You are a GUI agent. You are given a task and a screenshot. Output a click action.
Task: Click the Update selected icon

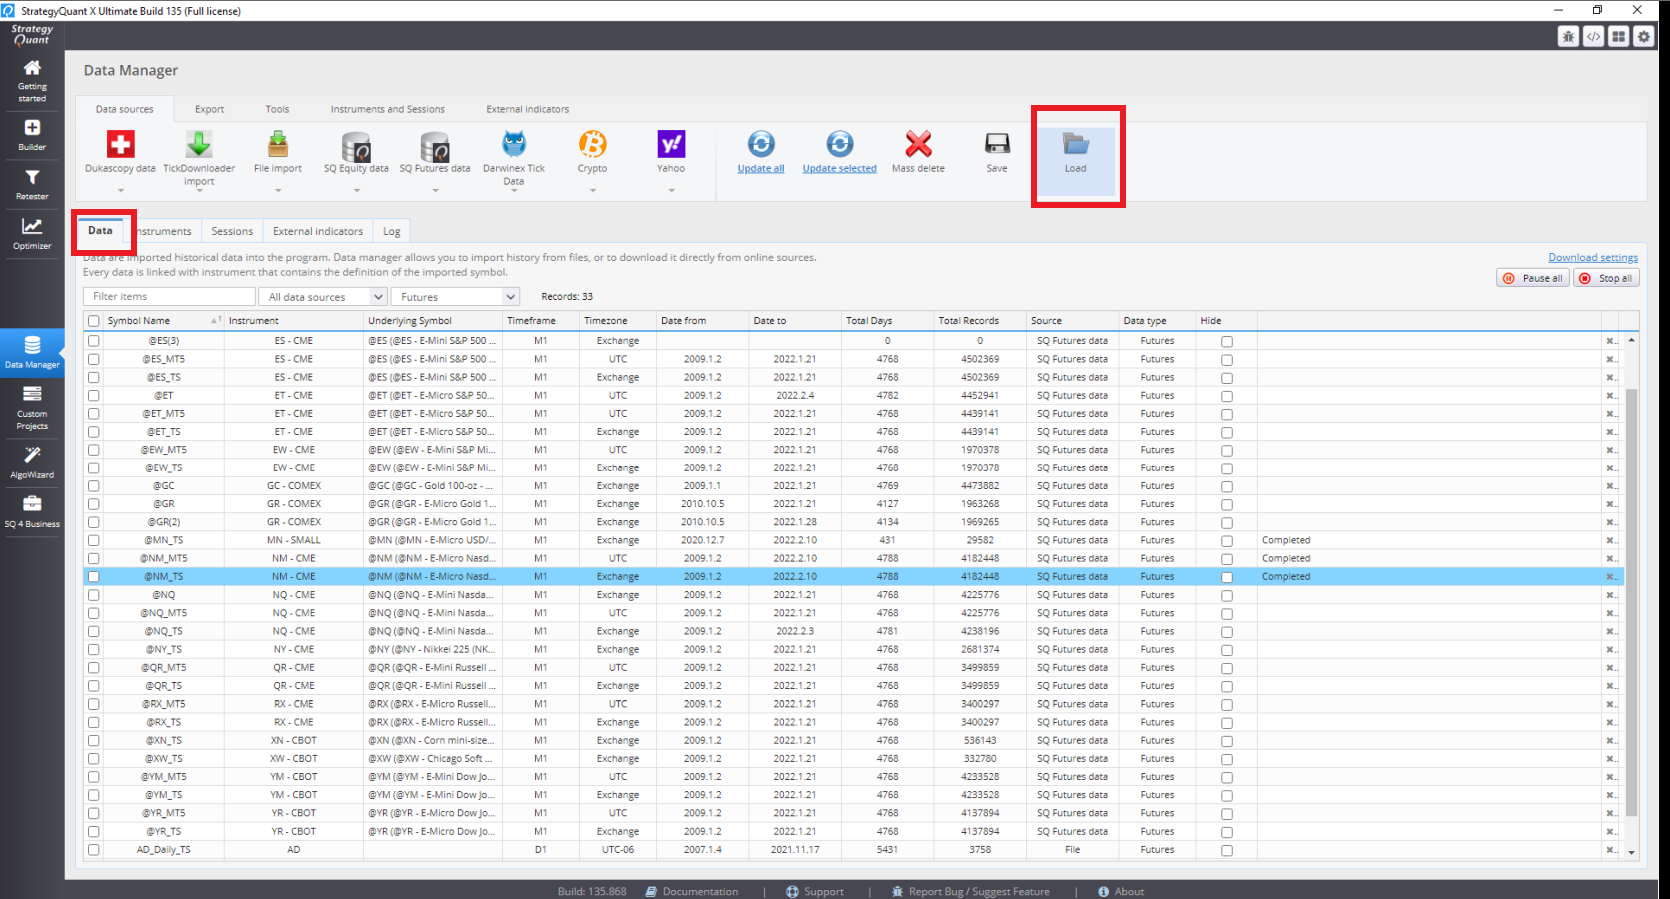point(840,144)
